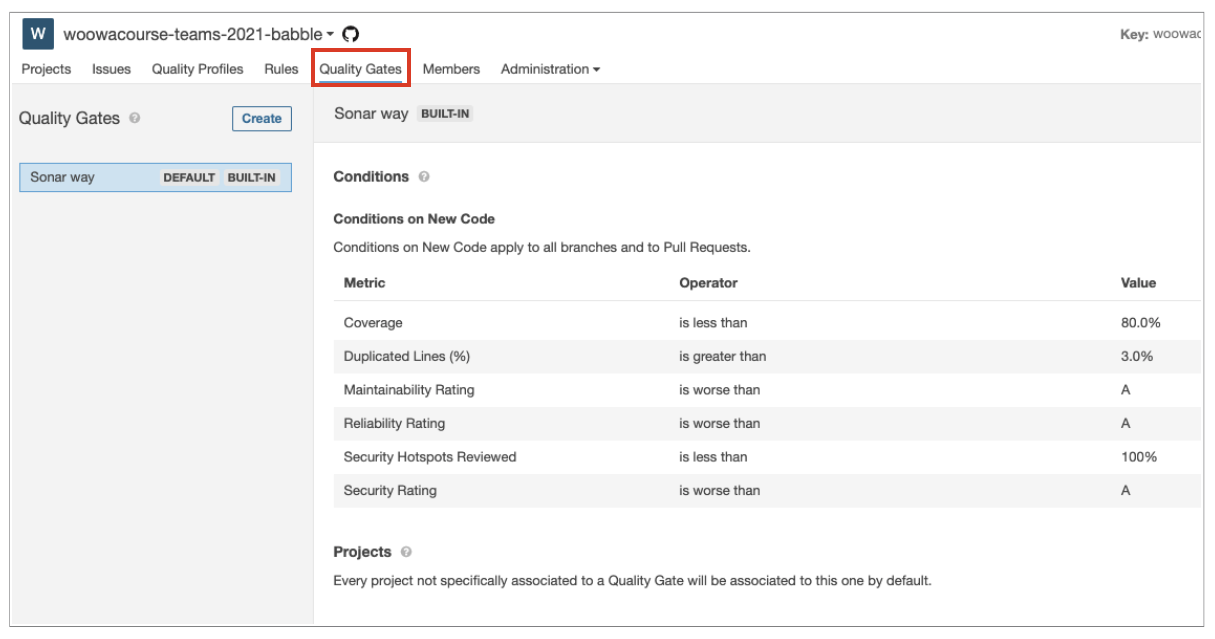Click the 80.0% coverage value
1215x639 pixels.
[x=1141, y=323]
